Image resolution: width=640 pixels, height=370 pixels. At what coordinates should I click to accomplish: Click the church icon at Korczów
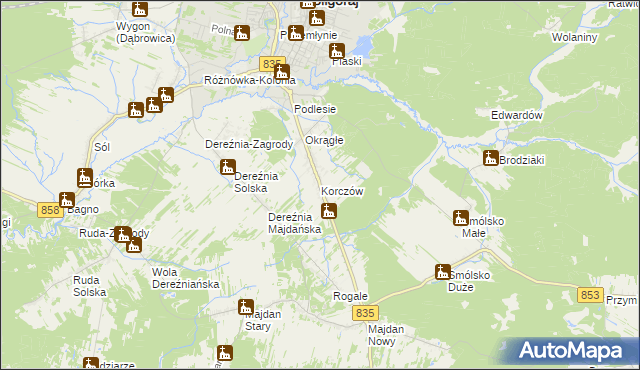[x=329, y=211]
